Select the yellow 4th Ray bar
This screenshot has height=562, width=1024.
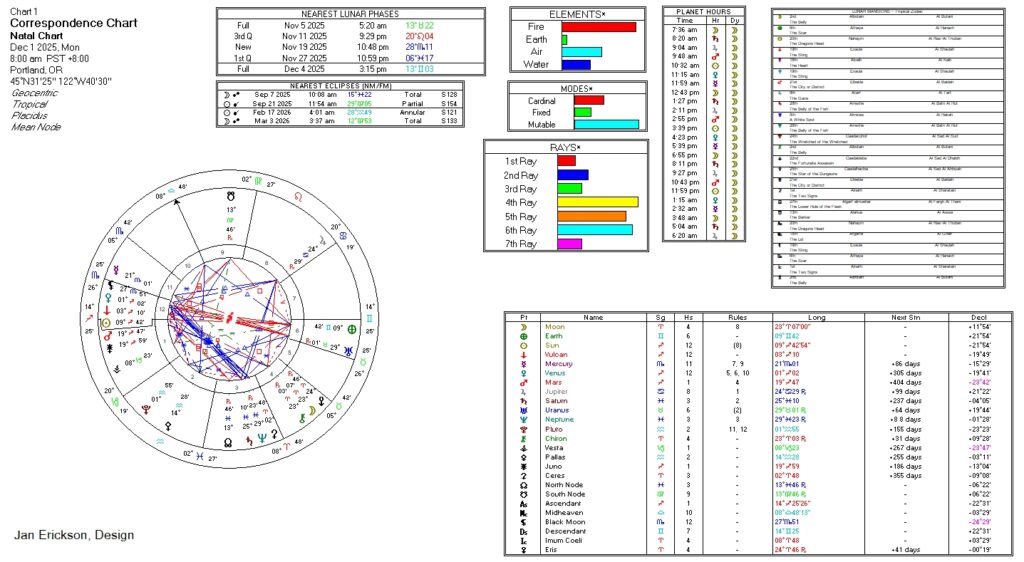coord(597,202)
